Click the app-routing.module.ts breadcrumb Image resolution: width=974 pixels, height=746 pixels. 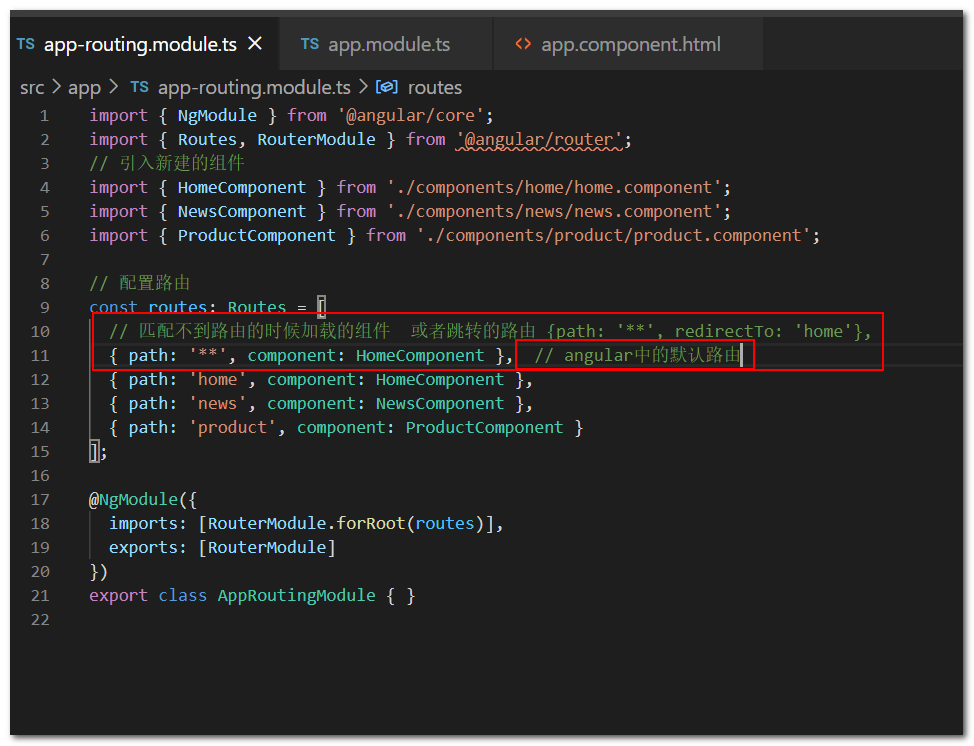click(254, 88)
